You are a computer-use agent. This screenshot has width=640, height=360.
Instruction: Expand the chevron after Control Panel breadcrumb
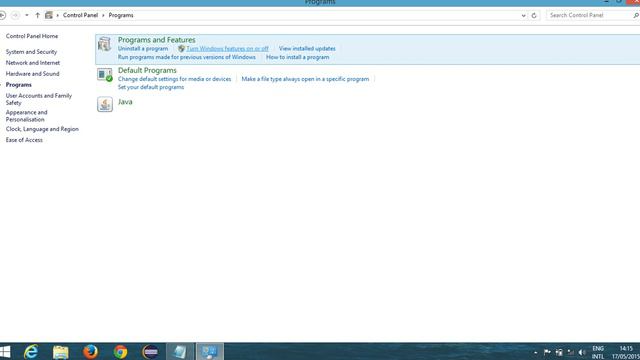(103, 15)
